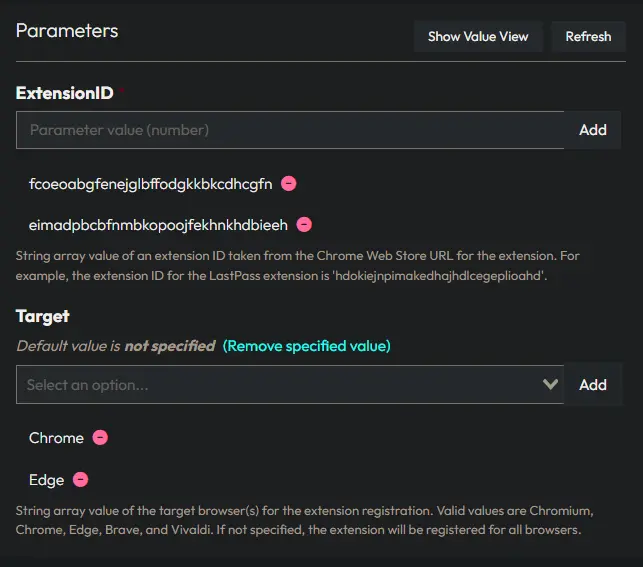This screenshot has width=643, height=567.
Task: Click the 'Remove specified value' link
Action: click(306, 346)
